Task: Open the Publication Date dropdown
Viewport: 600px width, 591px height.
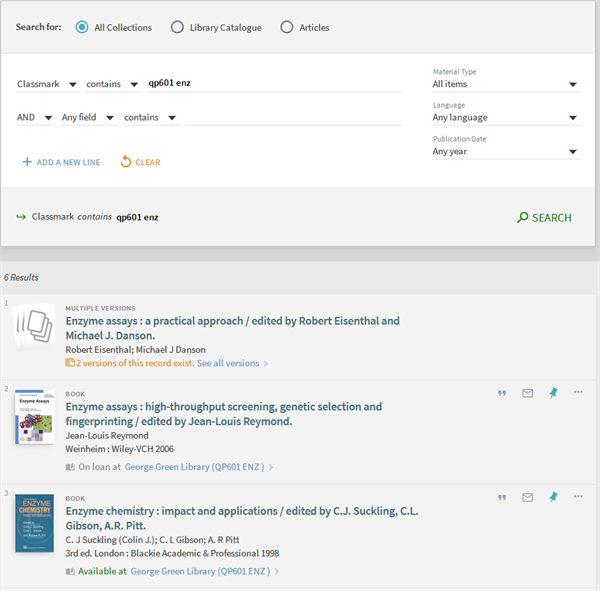Action: click(505, 152)
